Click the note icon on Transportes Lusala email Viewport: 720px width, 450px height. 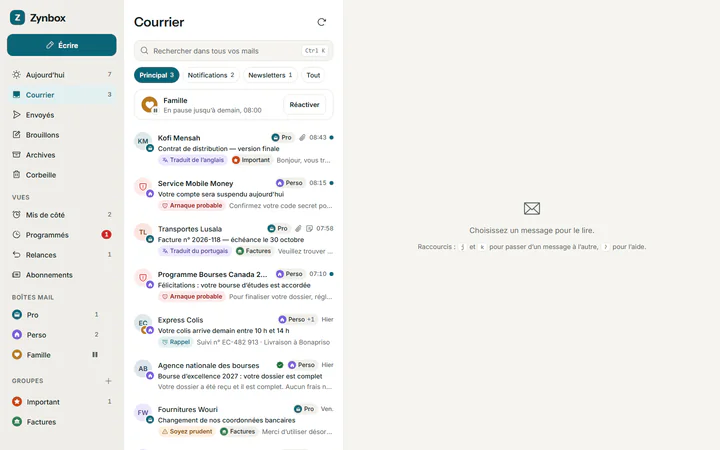coord(309,228)
